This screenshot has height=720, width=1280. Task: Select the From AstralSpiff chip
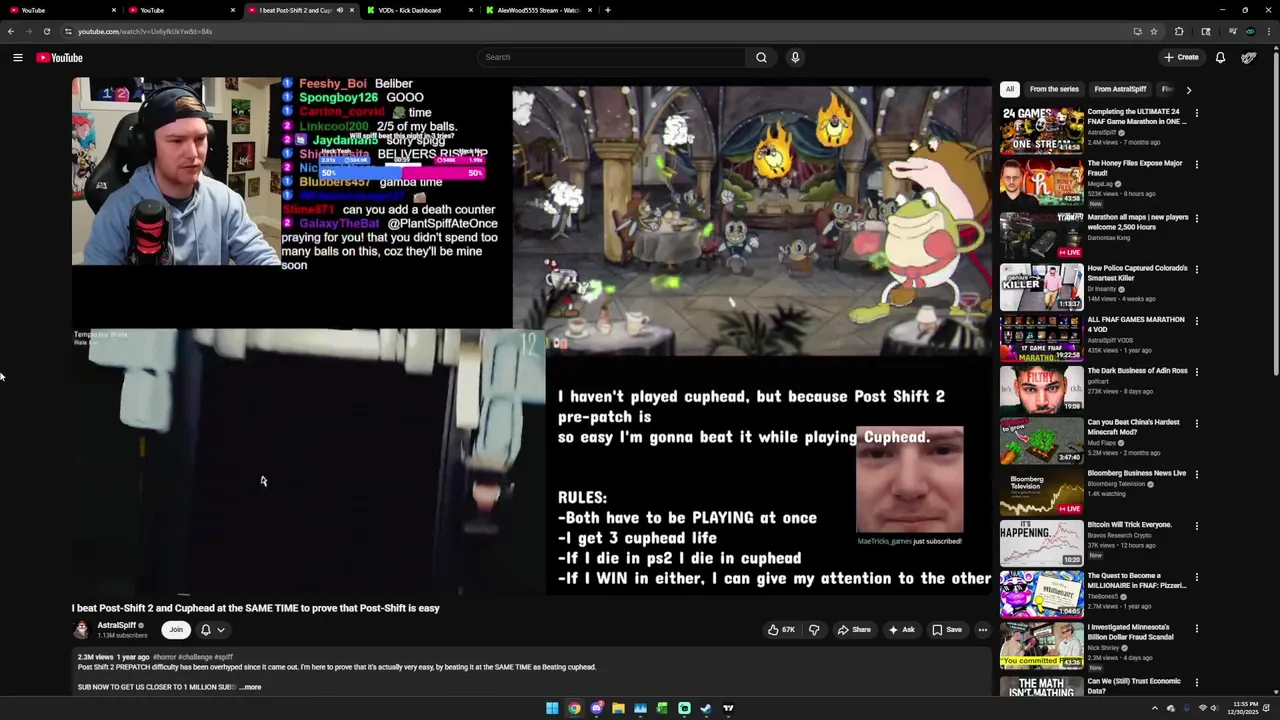[1120, 89]
